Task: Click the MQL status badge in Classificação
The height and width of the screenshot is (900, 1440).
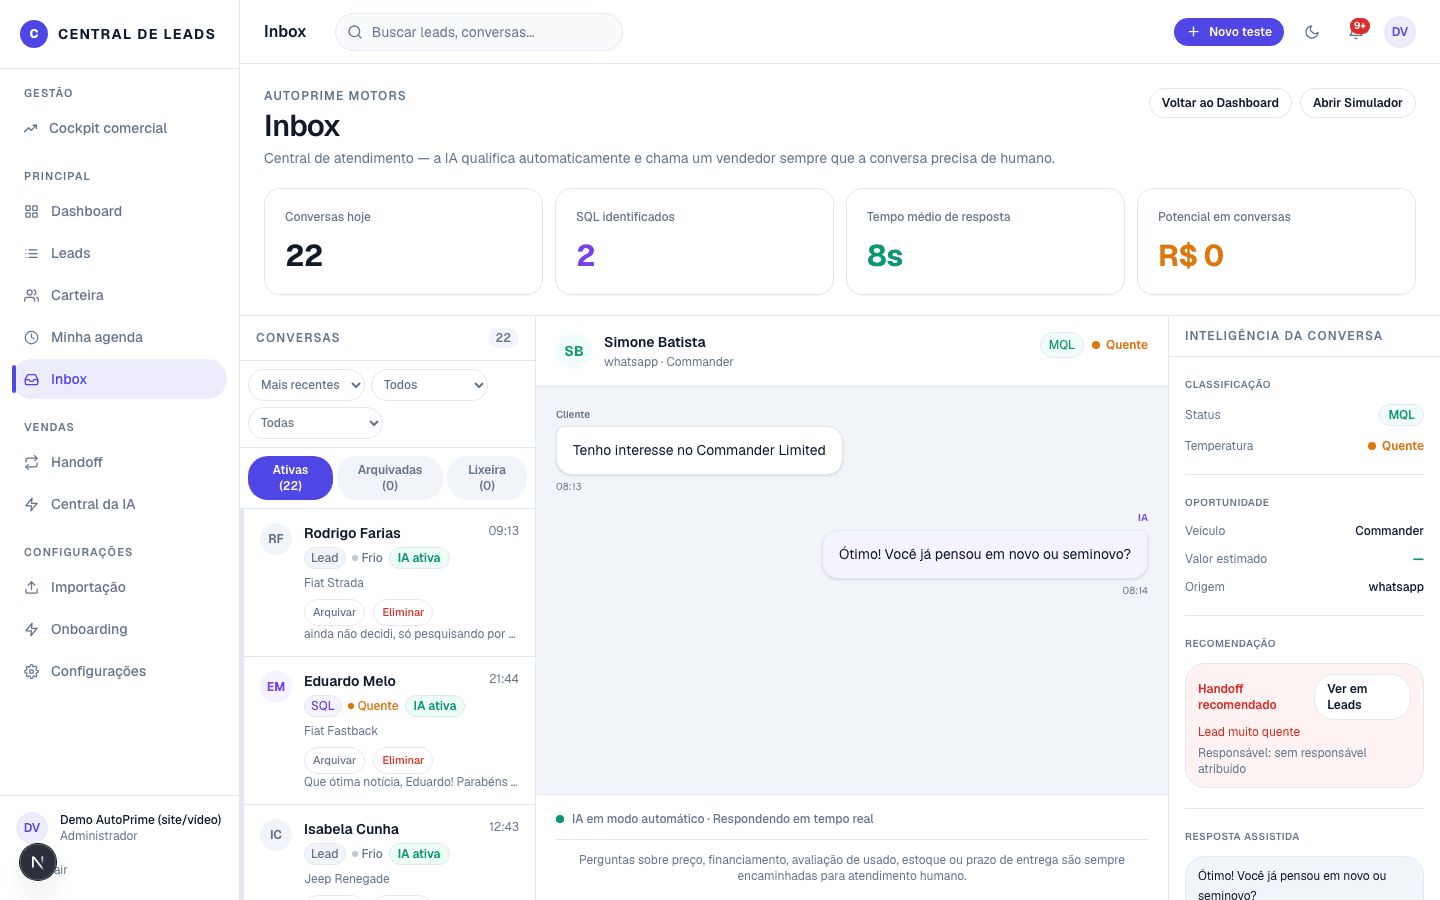Action: [x=1401, y=415]
